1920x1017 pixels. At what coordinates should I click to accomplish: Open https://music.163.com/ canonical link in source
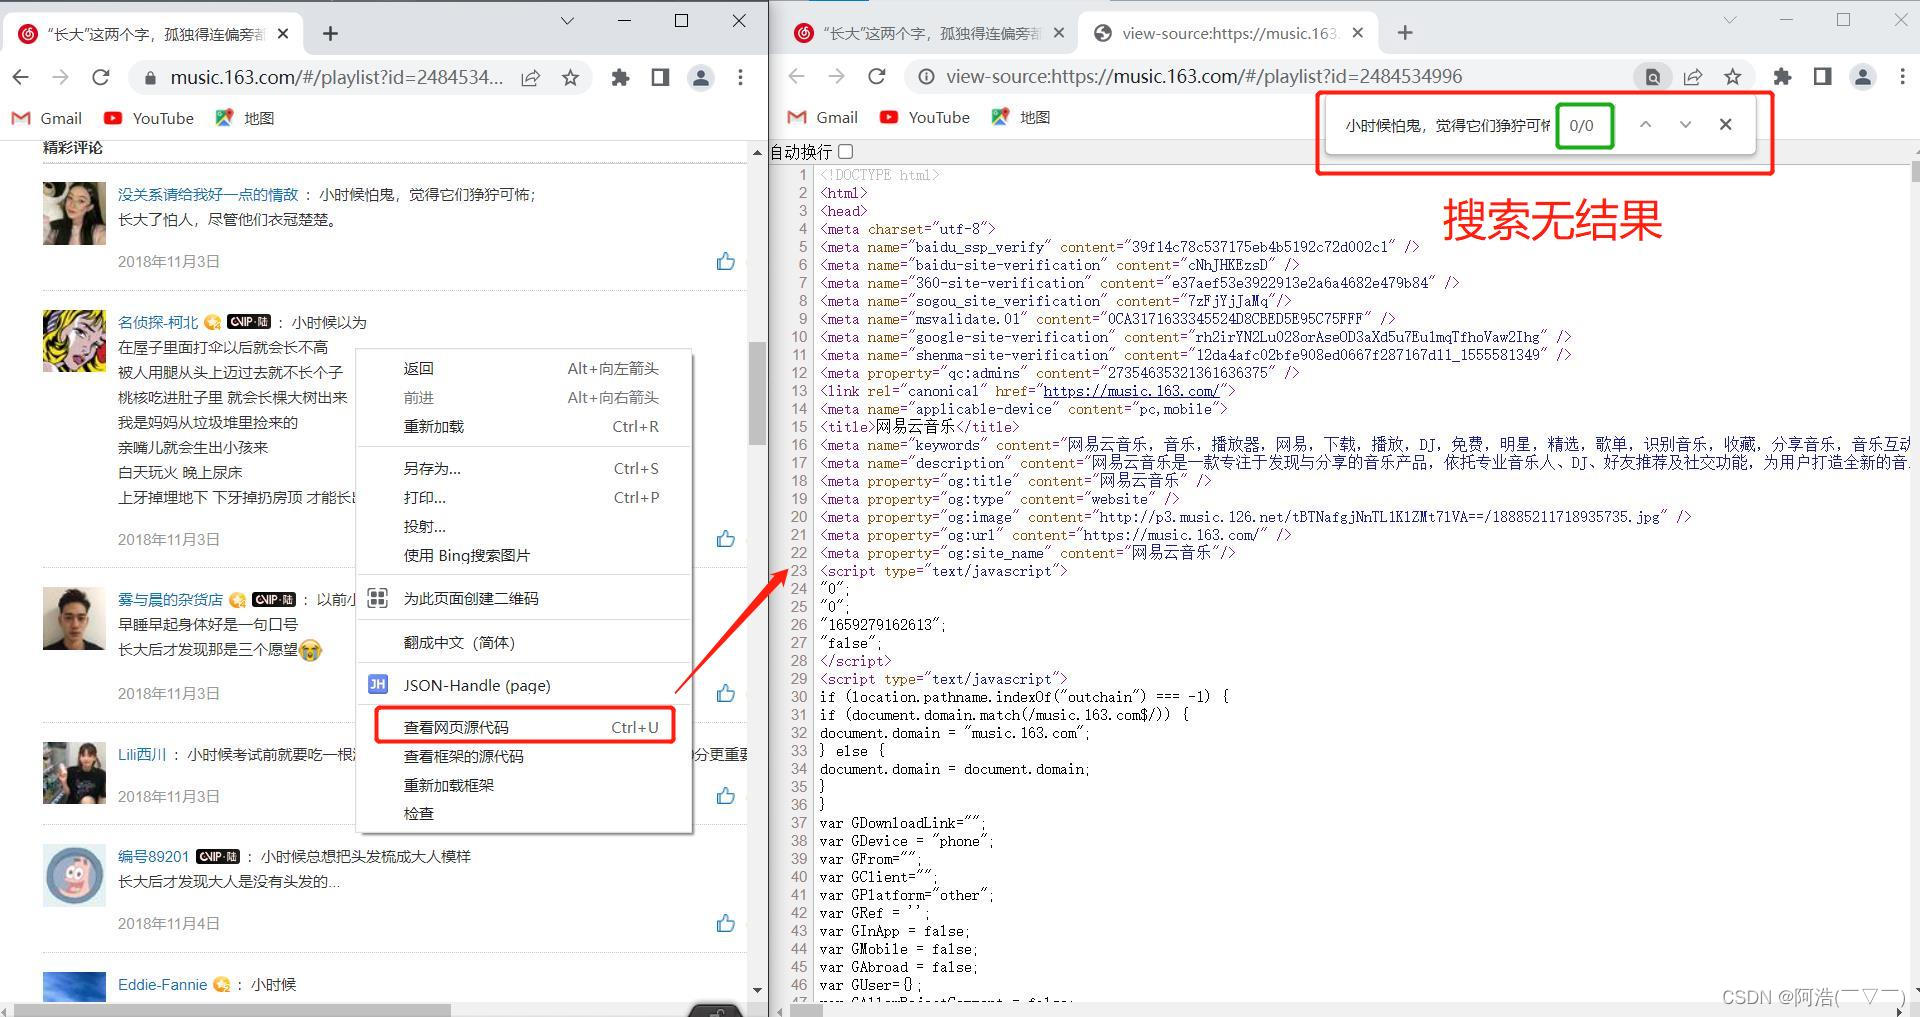pyautogui.click(x=1130, y=391)
